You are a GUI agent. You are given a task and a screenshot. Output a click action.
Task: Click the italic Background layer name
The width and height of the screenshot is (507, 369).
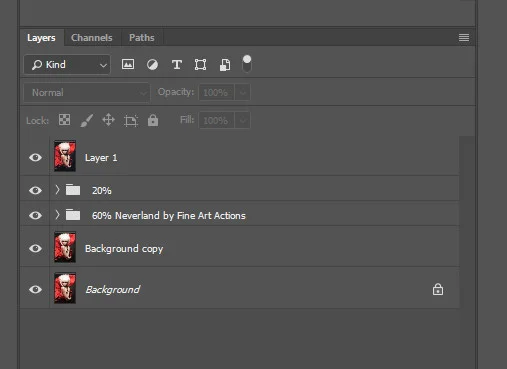[113, 290]
